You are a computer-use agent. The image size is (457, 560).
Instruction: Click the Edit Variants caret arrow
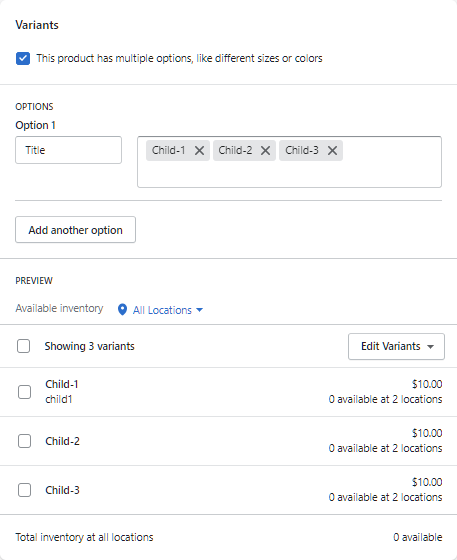[x=431, y=346]
